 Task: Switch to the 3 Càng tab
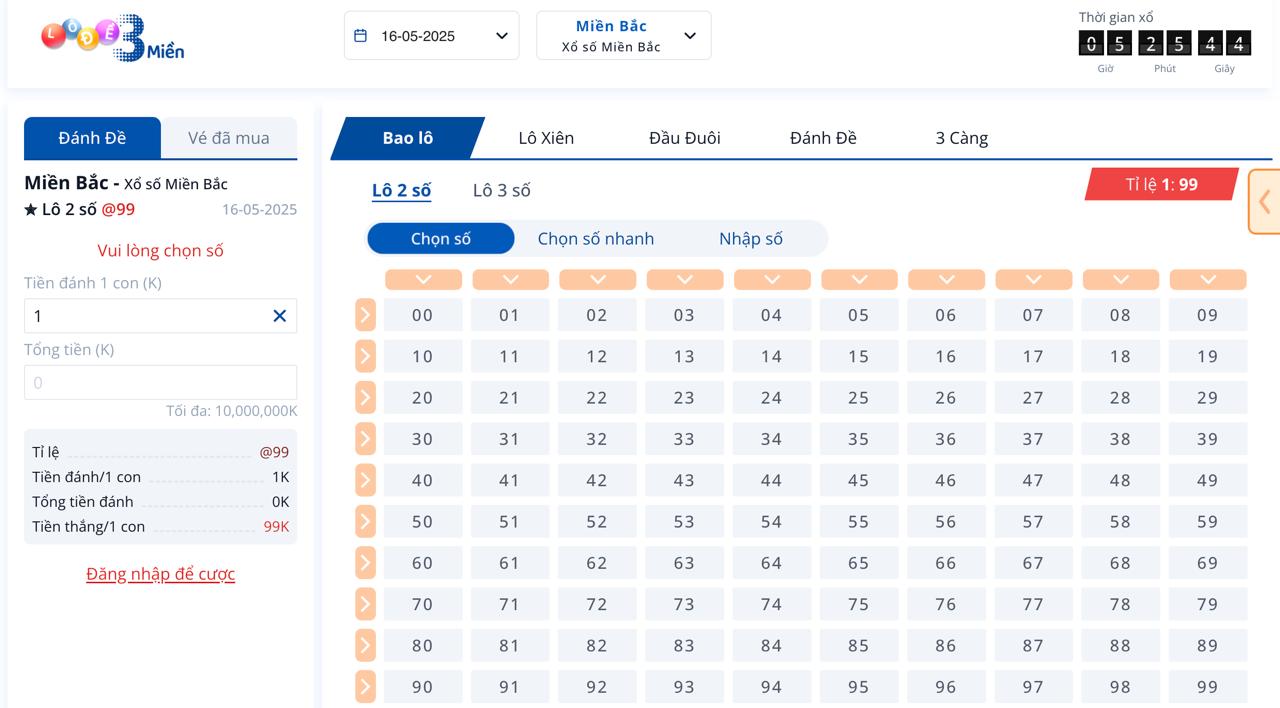[x=962, y=138]
